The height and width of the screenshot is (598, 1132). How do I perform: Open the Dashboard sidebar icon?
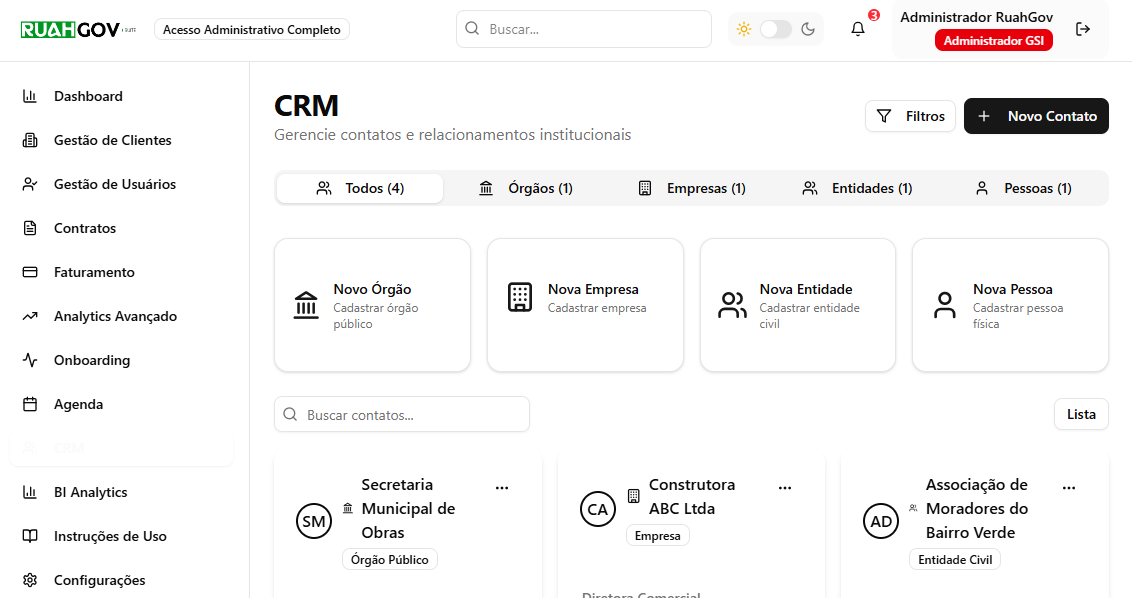27,96
